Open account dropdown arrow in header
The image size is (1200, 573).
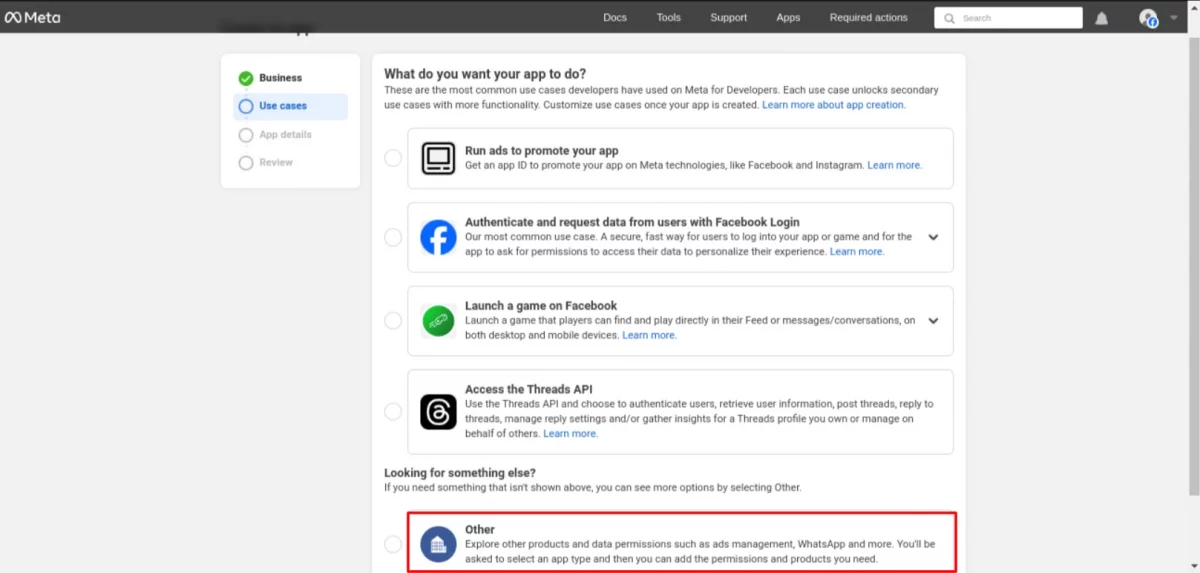[1174, 18]
